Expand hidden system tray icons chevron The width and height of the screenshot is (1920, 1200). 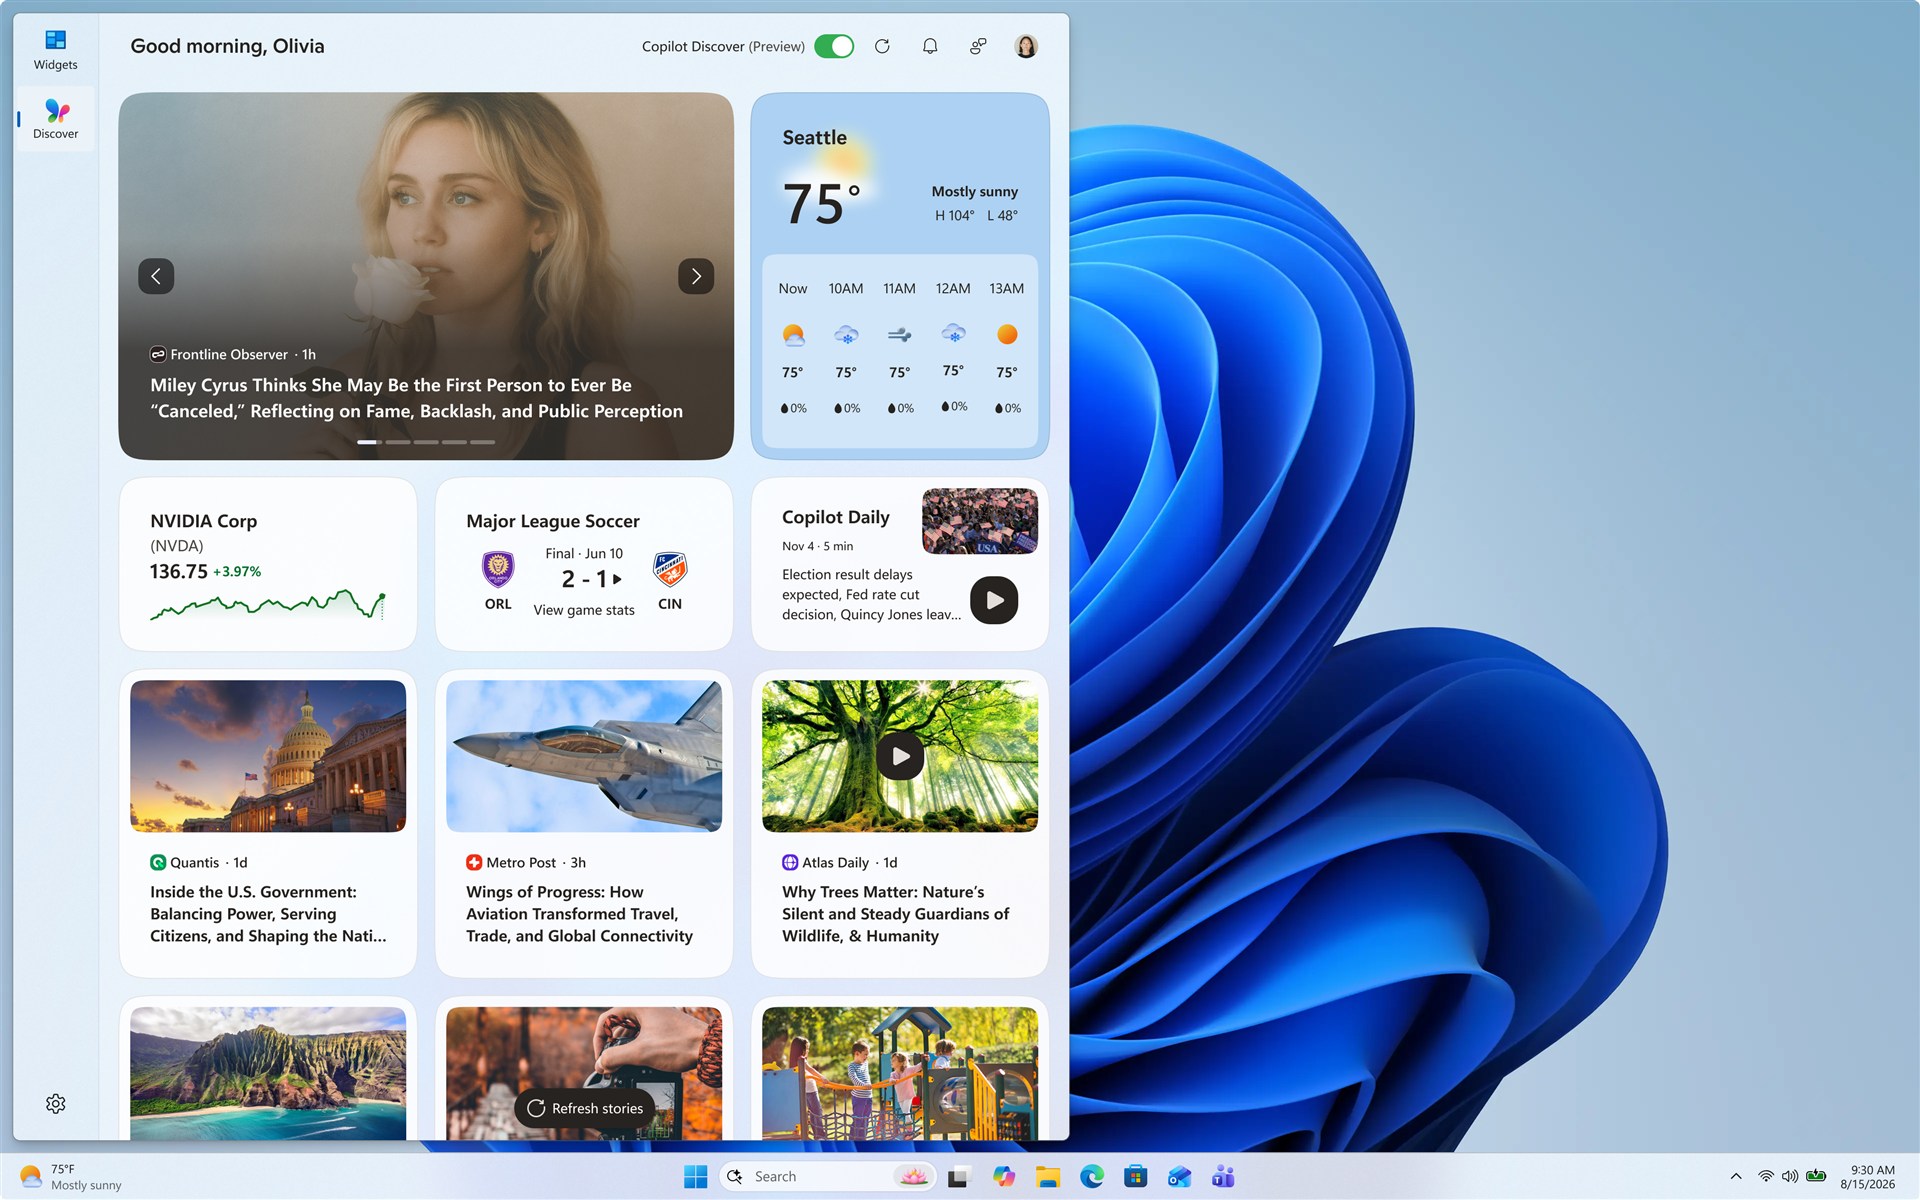pyautogui.click(x=1736, y=1177)
